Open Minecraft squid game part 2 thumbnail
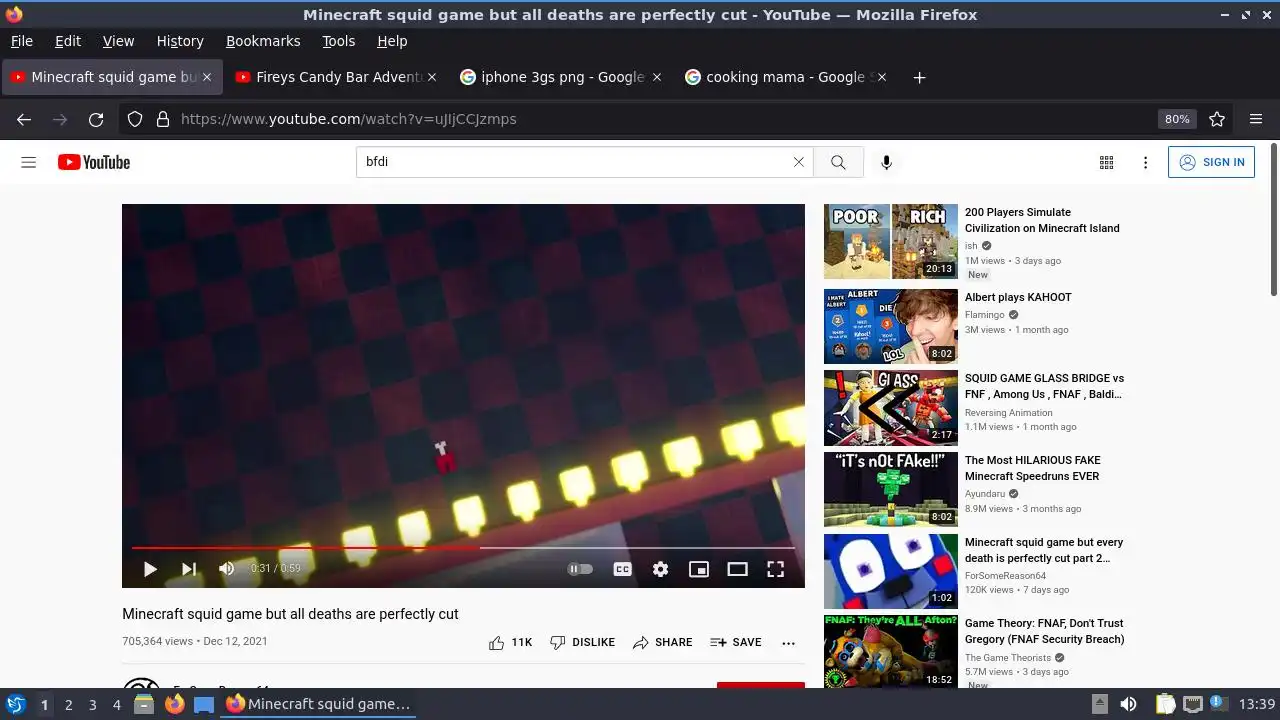This screenshot has width=1280, height=720. (891, 571)
